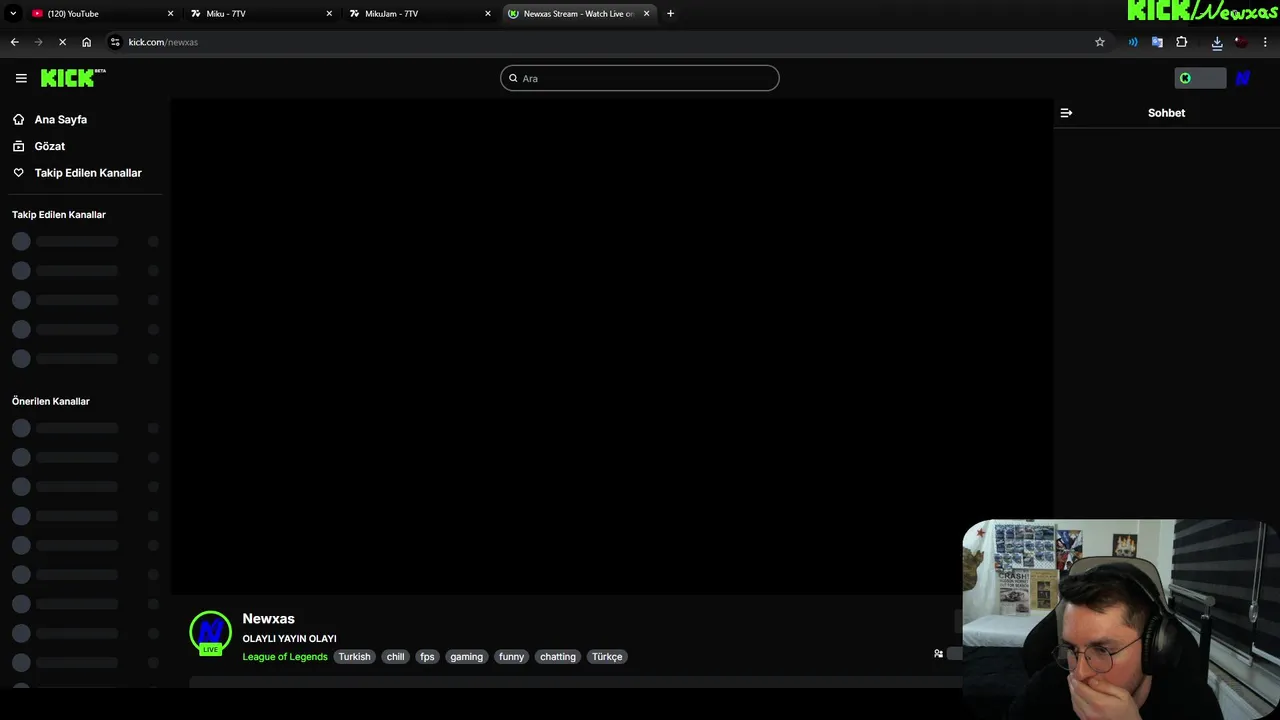Click the search magnifier icon
Screen dimensions: 1280x720
coord(513,78)
